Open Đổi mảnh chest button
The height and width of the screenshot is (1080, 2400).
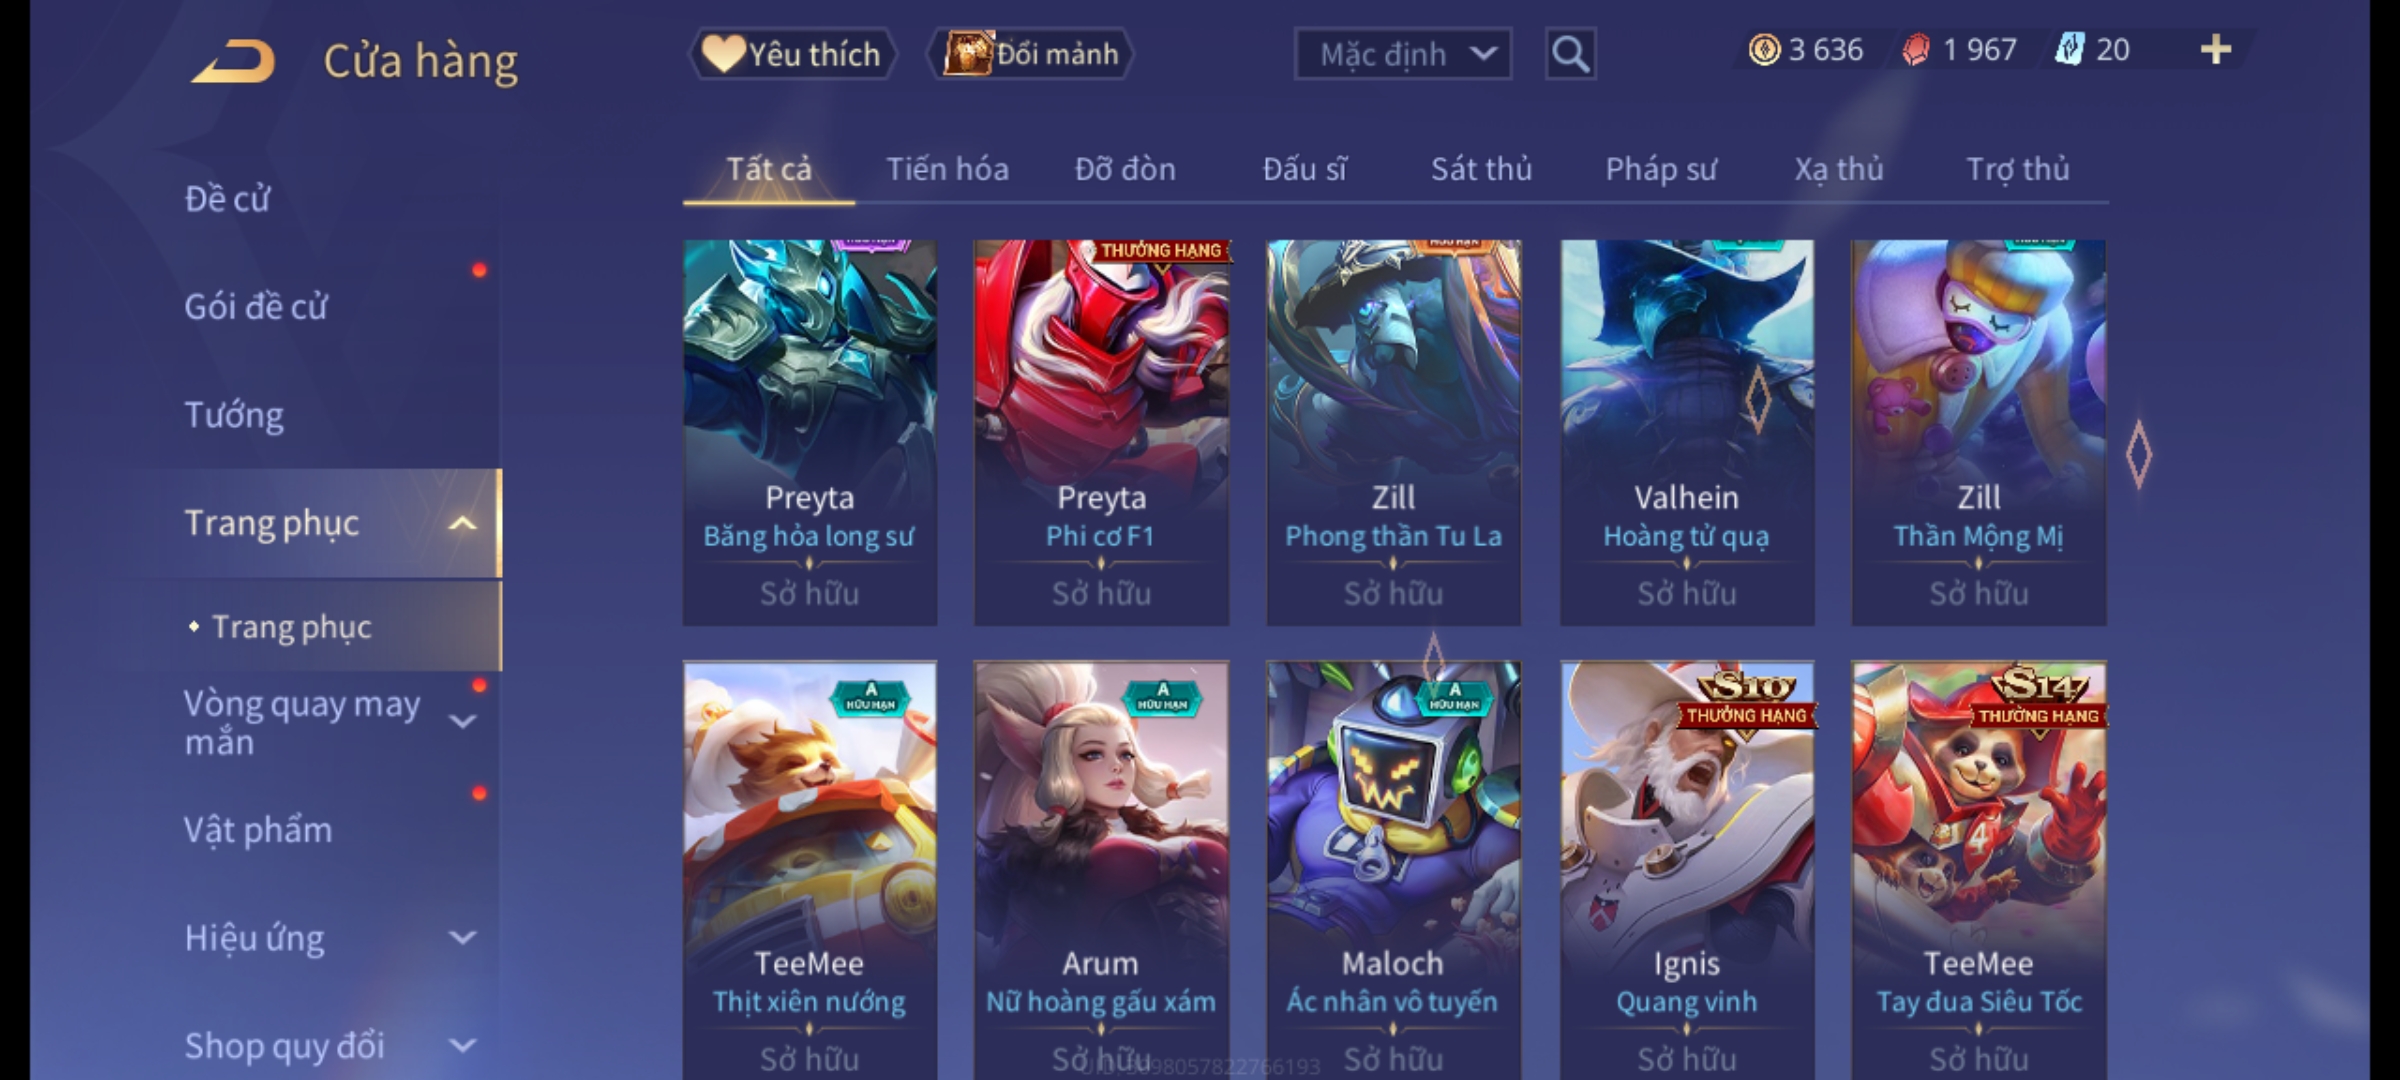pos(1030,54)
